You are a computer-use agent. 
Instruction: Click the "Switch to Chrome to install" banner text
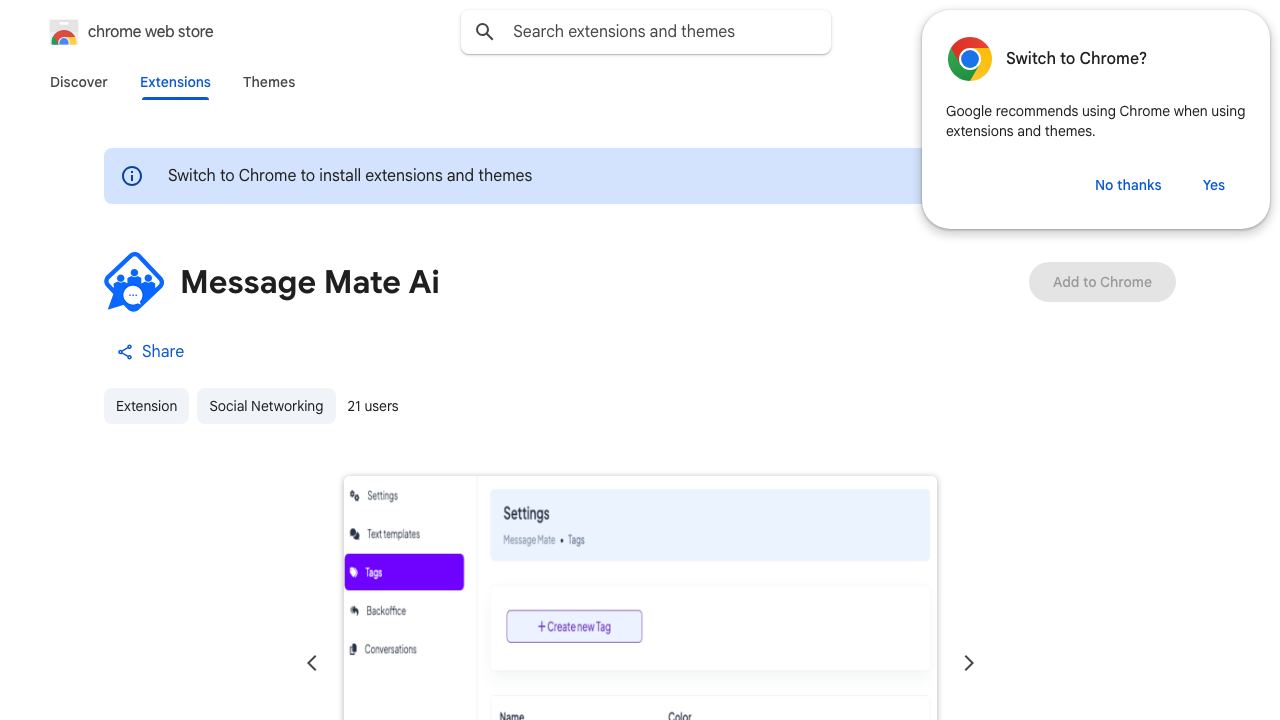pos(350,176)
